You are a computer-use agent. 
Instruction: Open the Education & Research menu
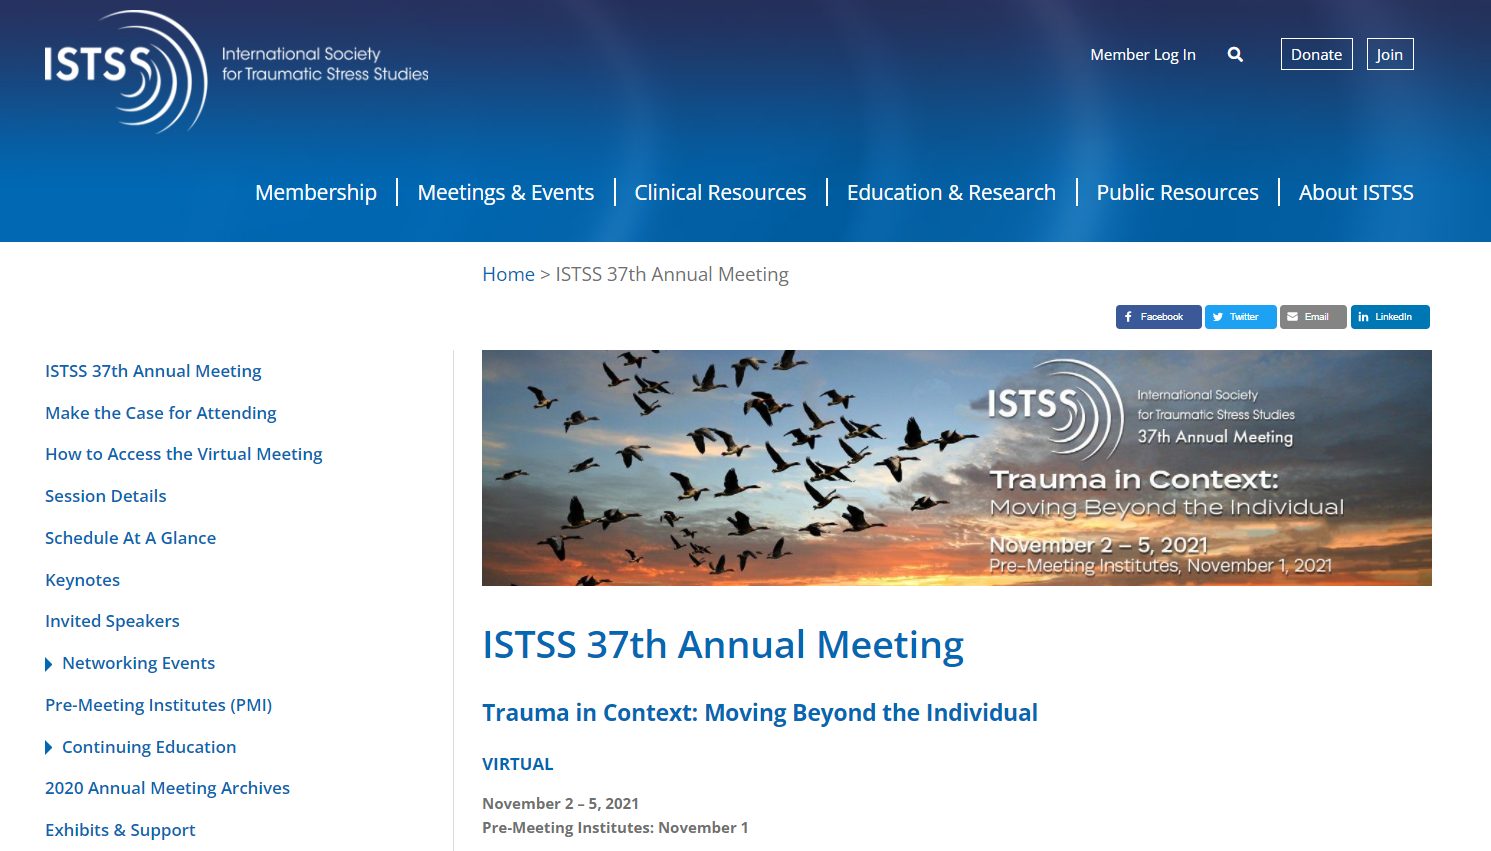tap(951, 192)
